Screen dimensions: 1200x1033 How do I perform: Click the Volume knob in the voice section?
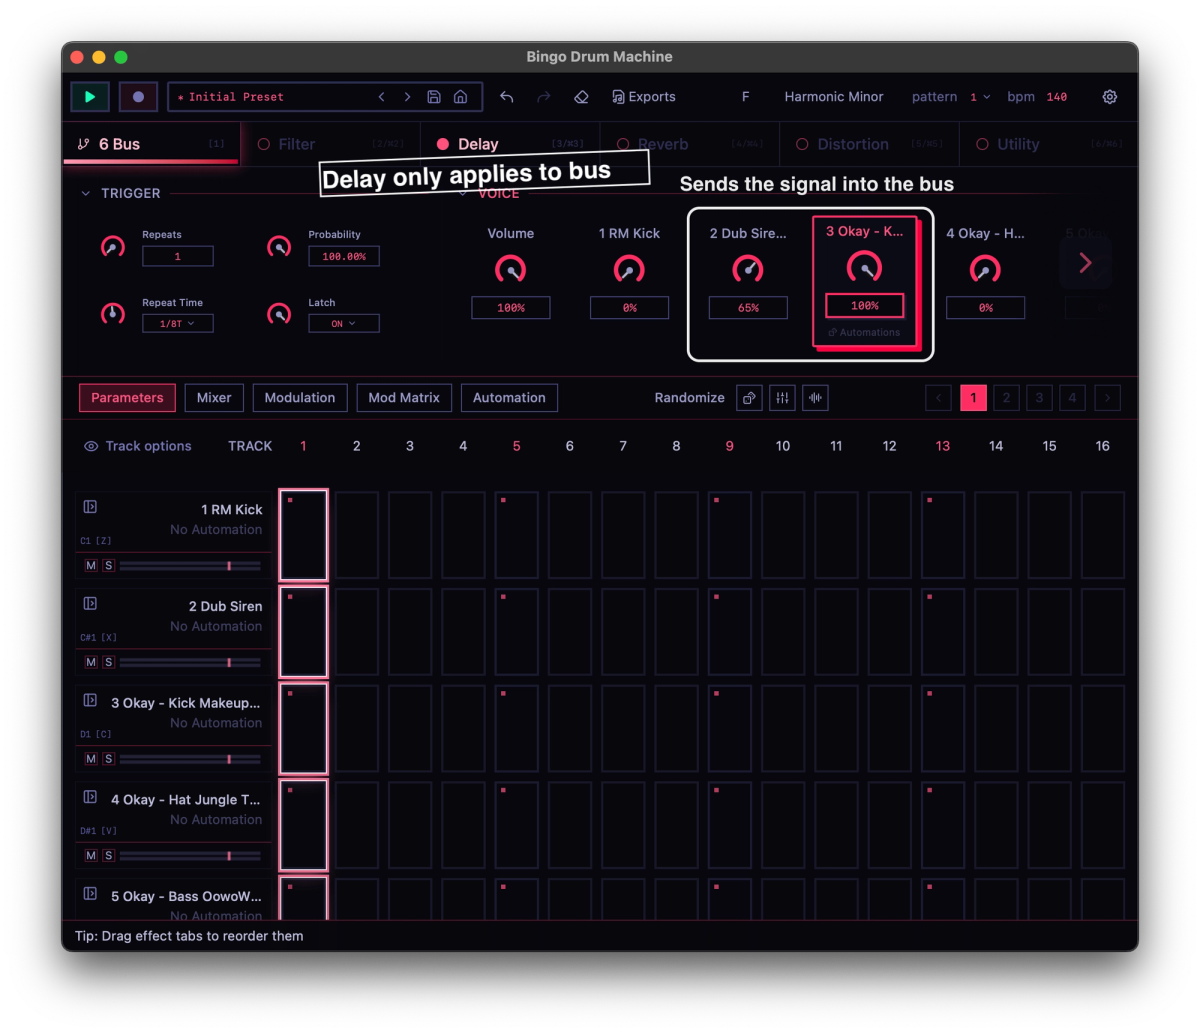coord(511,269)
